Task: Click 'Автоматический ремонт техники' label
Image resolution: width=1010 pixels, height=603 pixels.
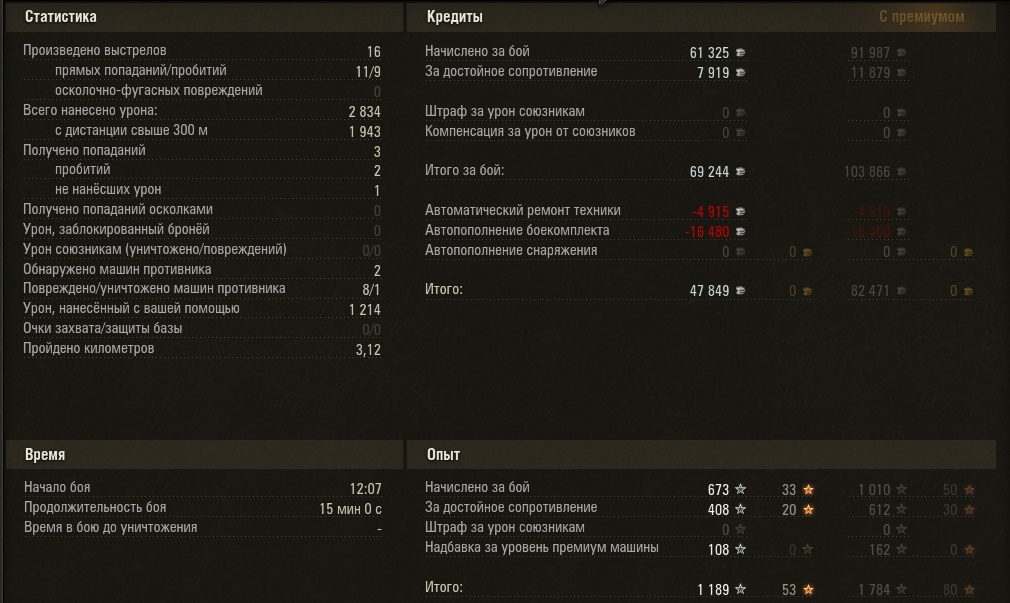Action: 523,211
